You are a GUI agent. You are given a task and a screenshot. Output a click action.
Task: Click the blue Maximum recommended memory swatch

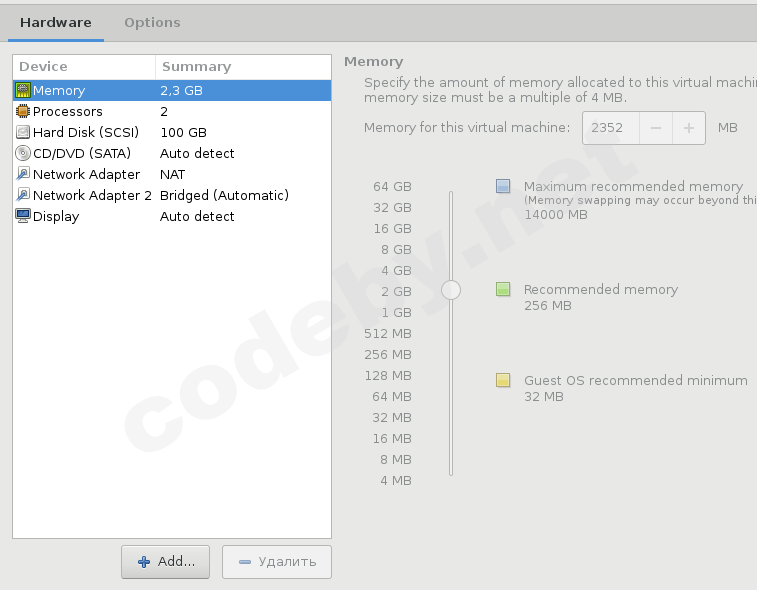pyautogui.click(x=503, y=186)
